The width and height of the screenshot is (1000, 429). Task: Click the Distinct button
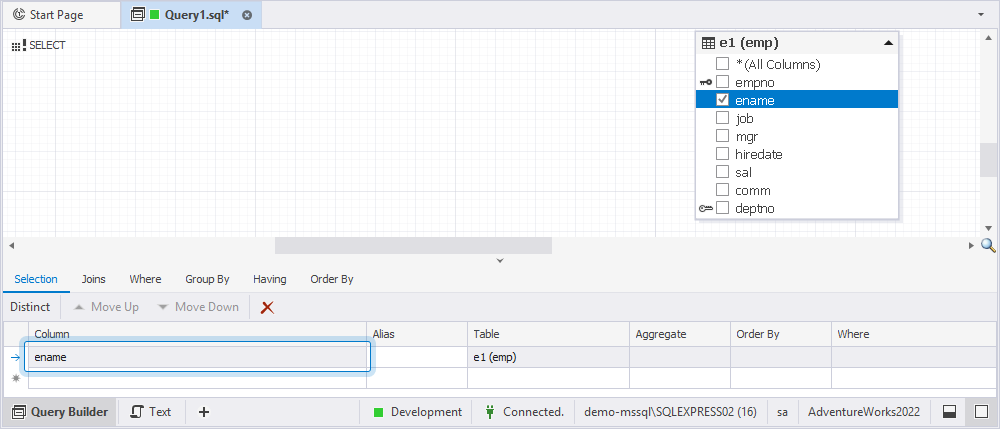[30, 307]
